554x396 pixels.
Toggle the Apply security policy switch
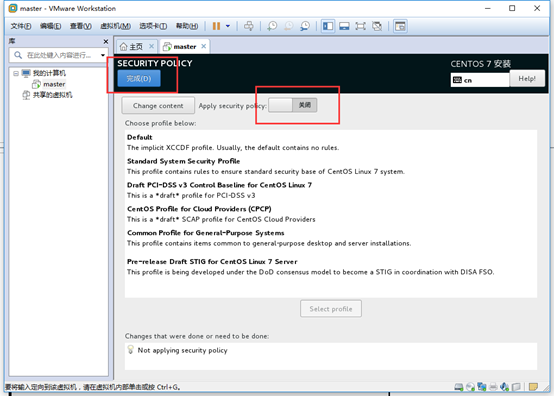tap(293, 105)
